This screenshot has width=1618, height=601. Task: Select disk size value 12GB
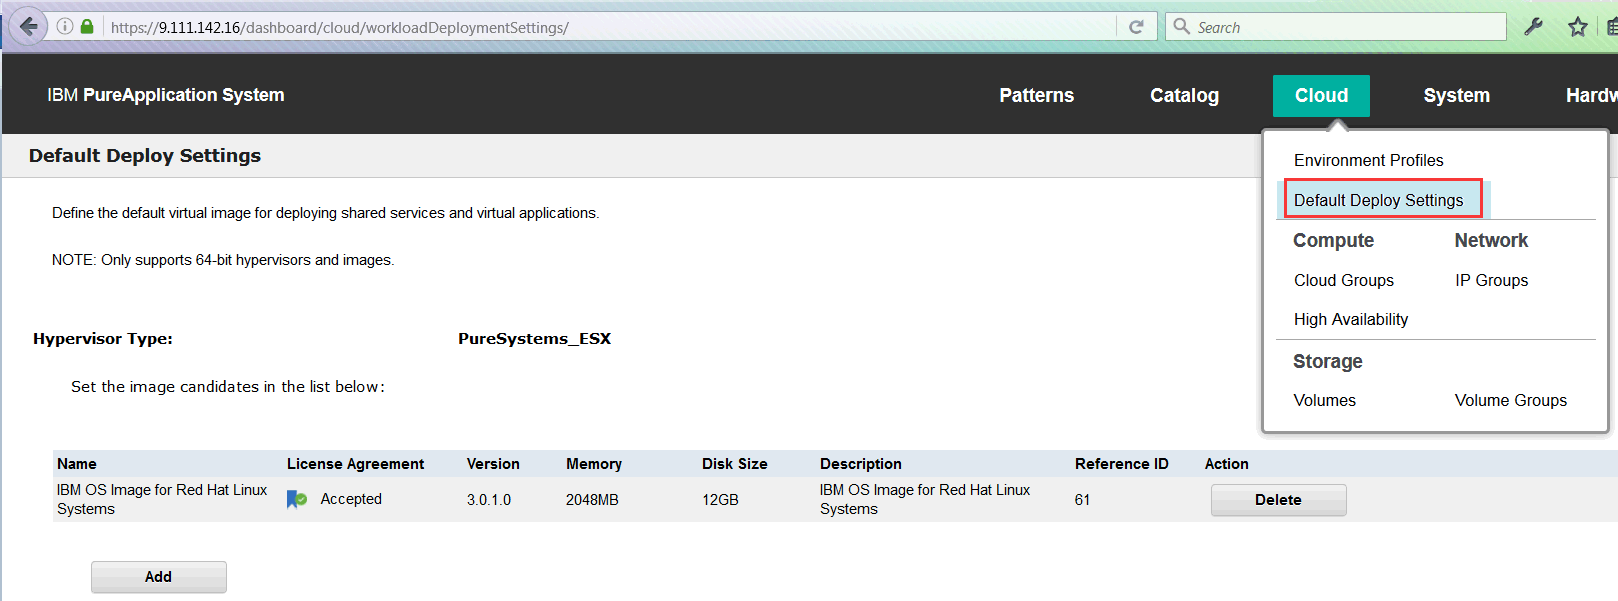[719, 500]
